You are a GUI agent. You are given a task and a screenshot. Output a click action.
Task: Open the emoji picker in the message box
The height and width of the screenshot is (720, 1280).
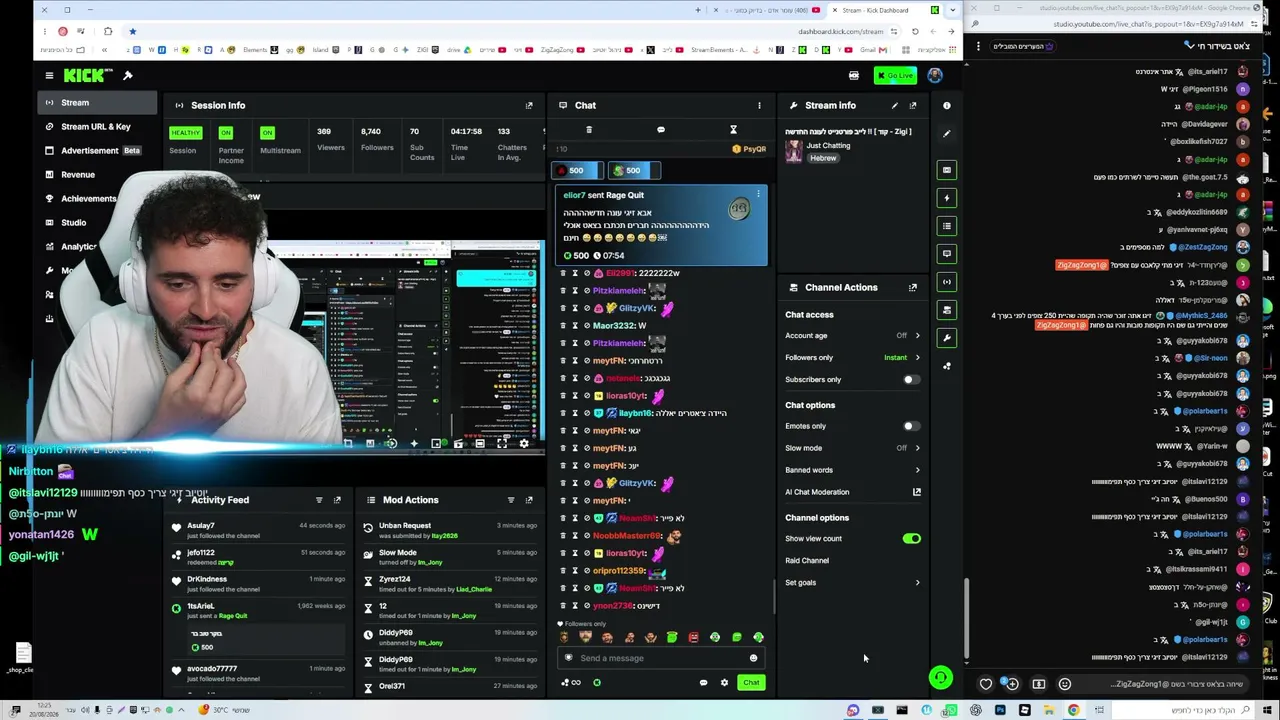click(753, 658)
